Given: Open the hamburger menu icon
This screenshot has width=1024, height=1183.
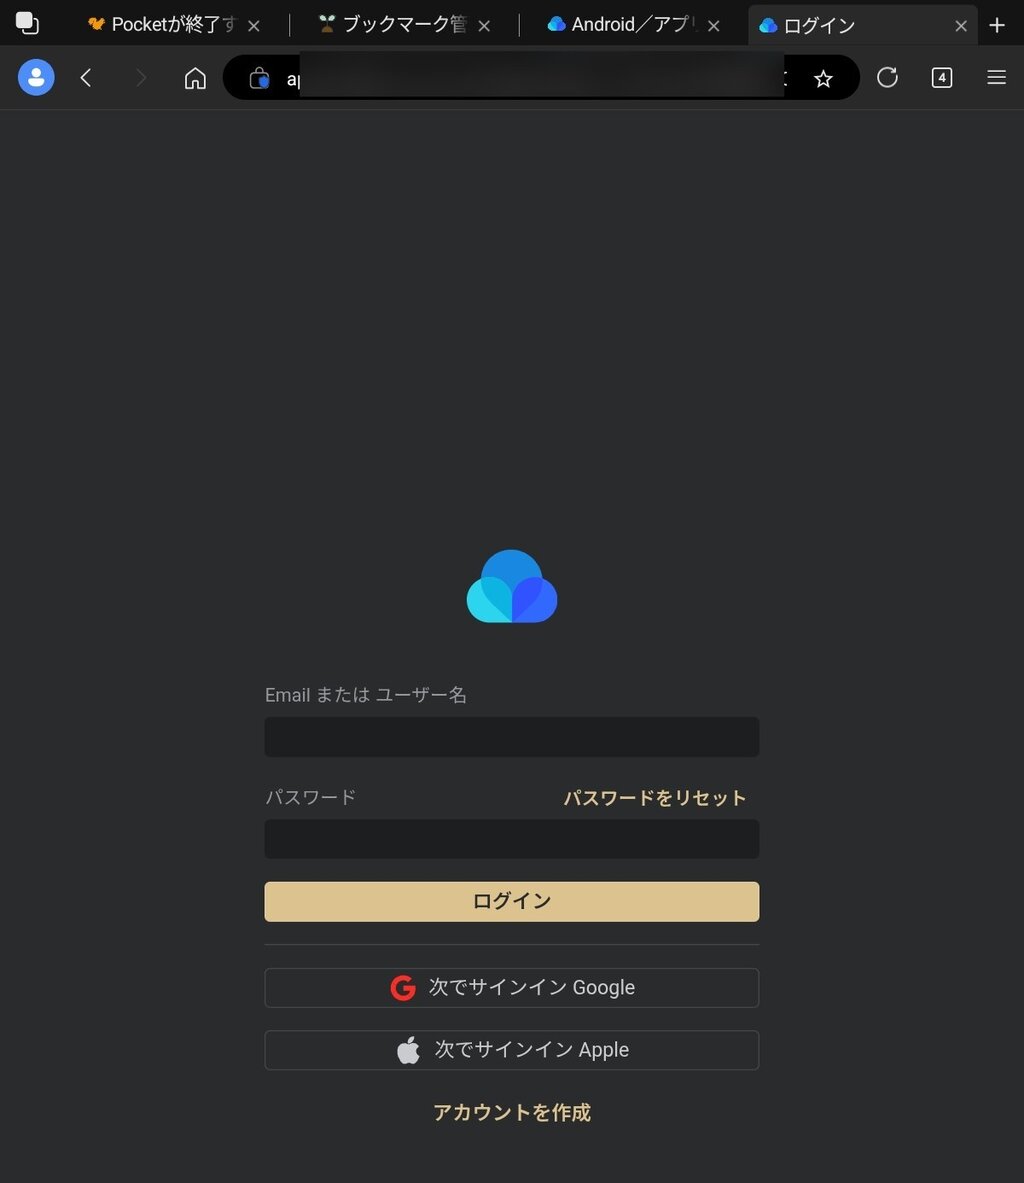Looking at the screenshot, I should pos(997,77).
